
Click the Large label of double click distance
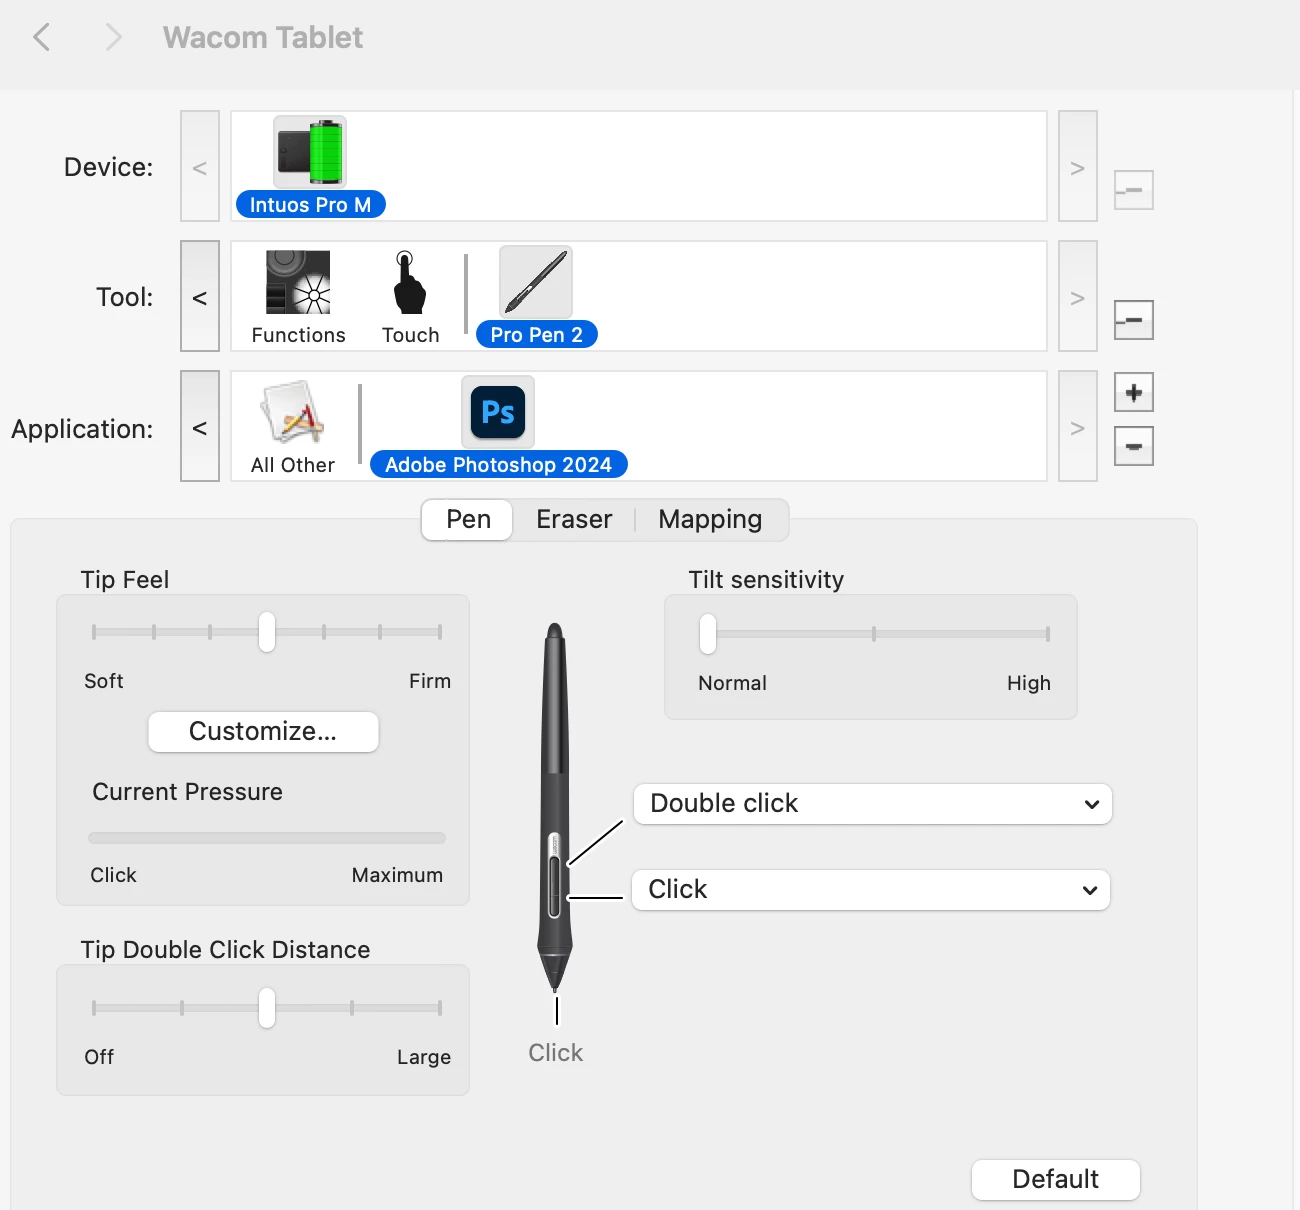click(424, 1057)
